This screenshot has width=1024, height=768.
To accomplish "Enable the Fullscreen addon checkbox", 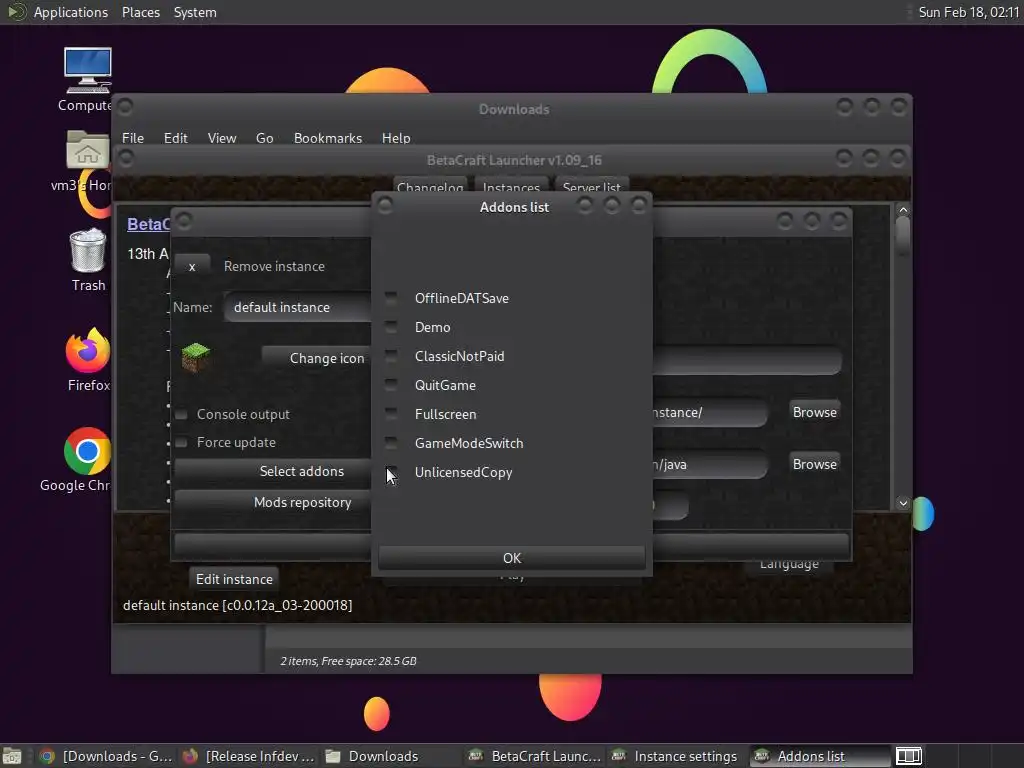I will (x=391, y=414).
